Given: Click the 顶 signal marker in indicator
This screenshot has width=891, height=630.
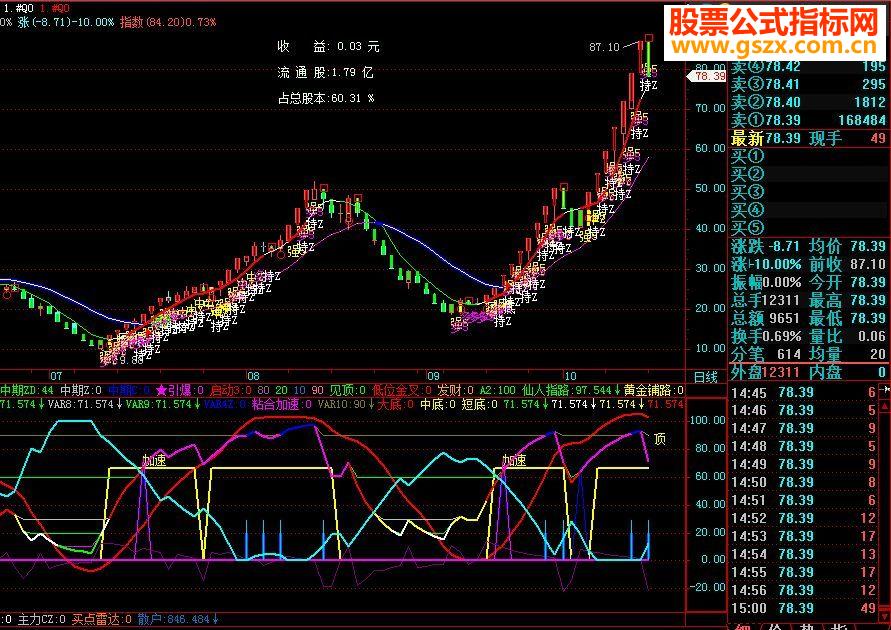Looking at the screenshot, I should [x=659, y=439].
